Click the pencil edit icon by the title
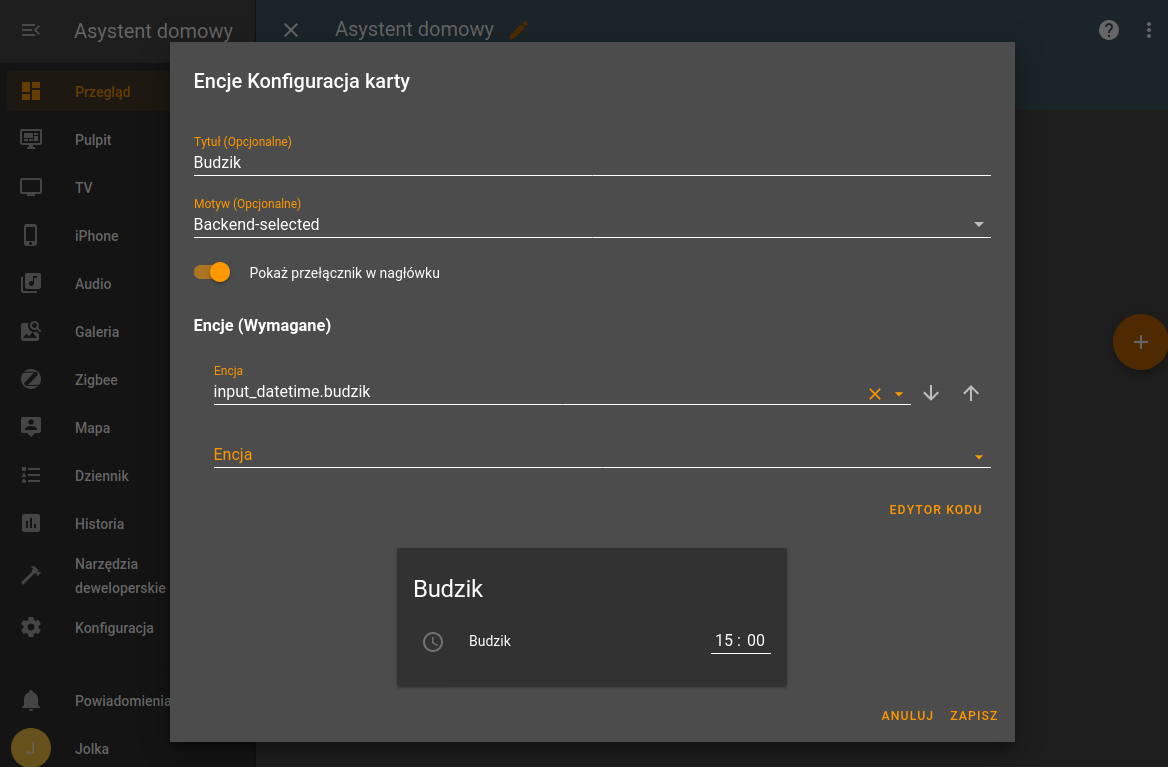Screen dimensions: 1168x767 (x=518, y=30)
